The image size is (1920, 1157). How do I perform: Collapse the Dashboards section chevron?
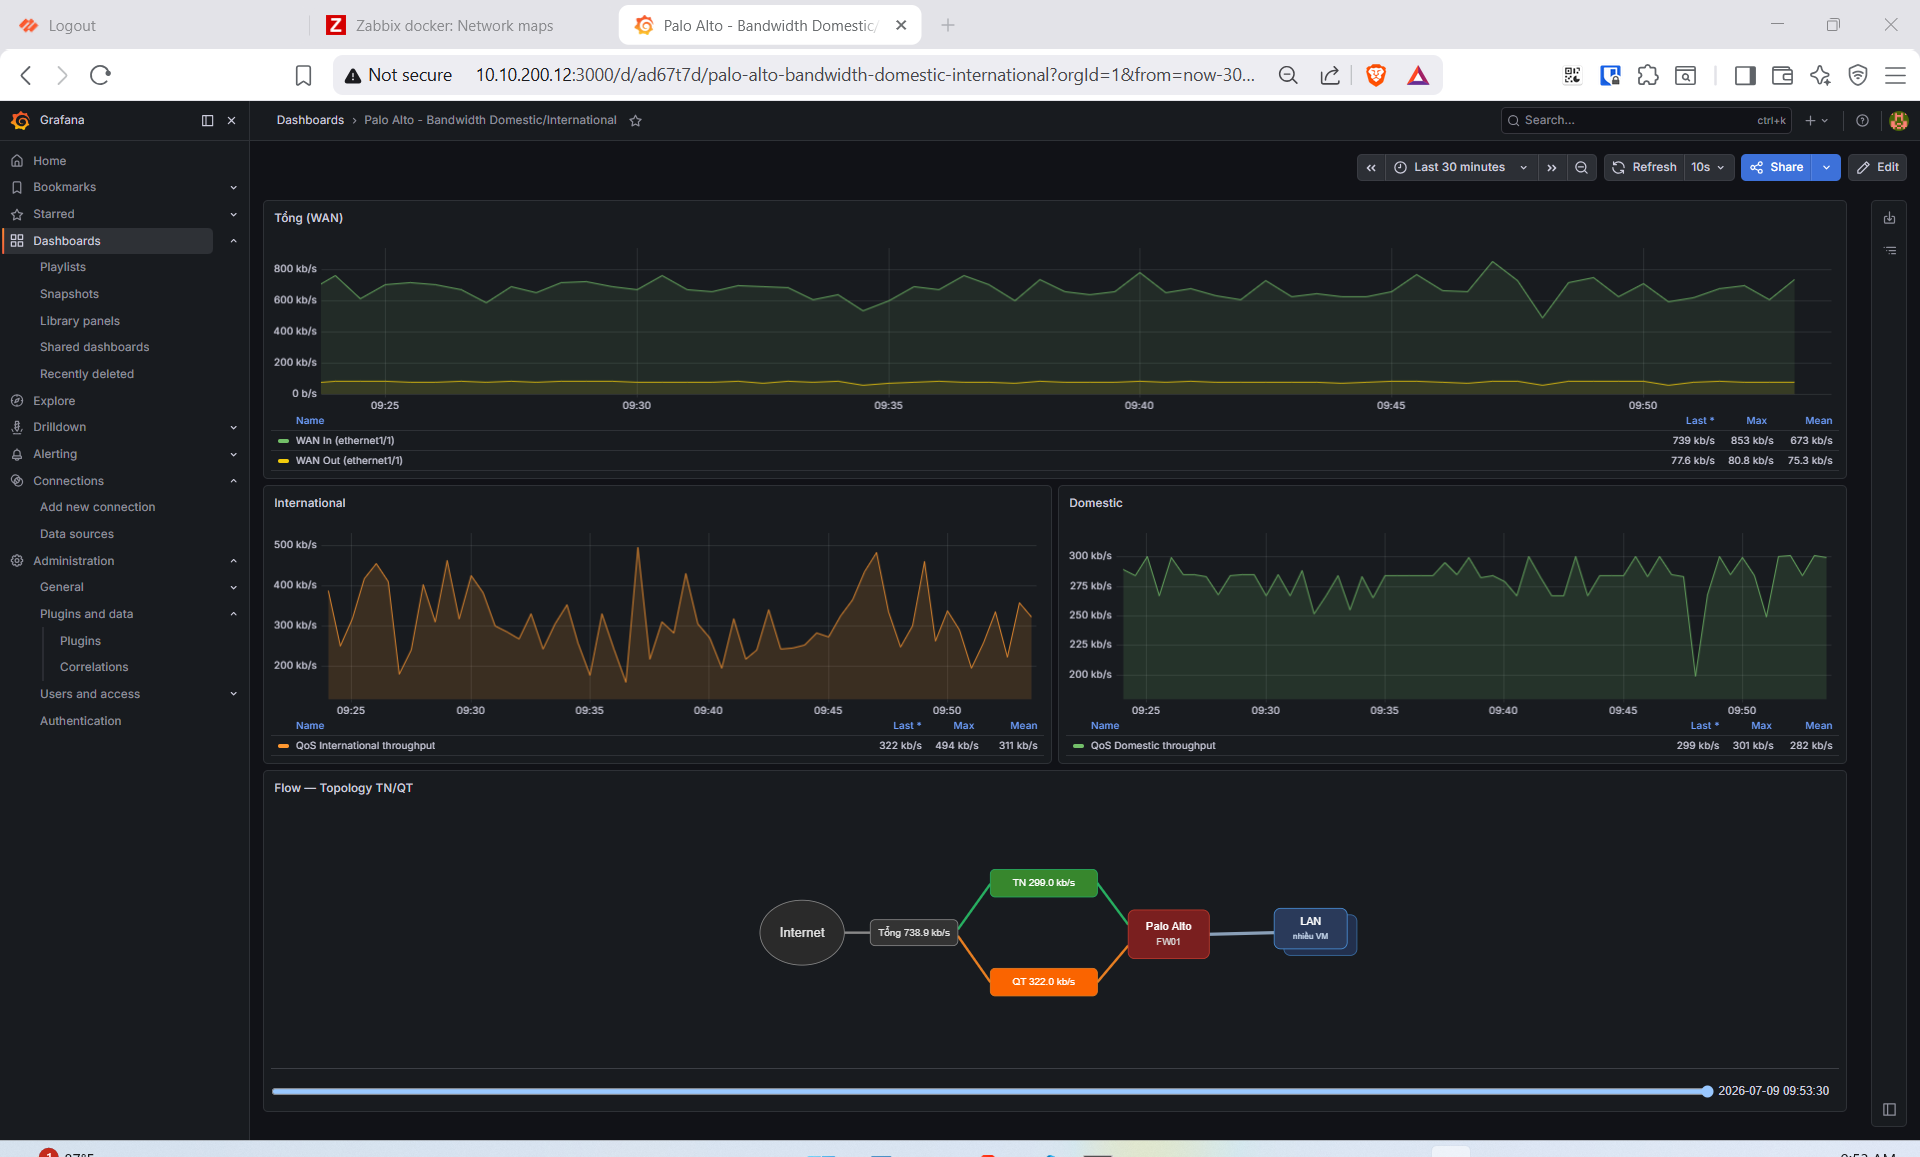[x=234, y=241]
